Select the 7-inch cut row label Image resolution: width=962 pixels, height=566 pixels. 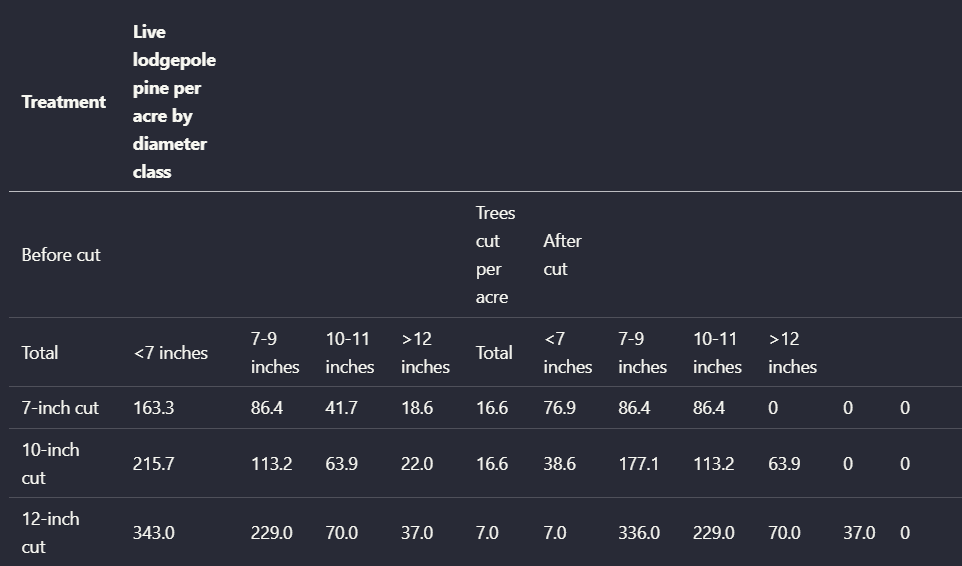pos(60,408)
